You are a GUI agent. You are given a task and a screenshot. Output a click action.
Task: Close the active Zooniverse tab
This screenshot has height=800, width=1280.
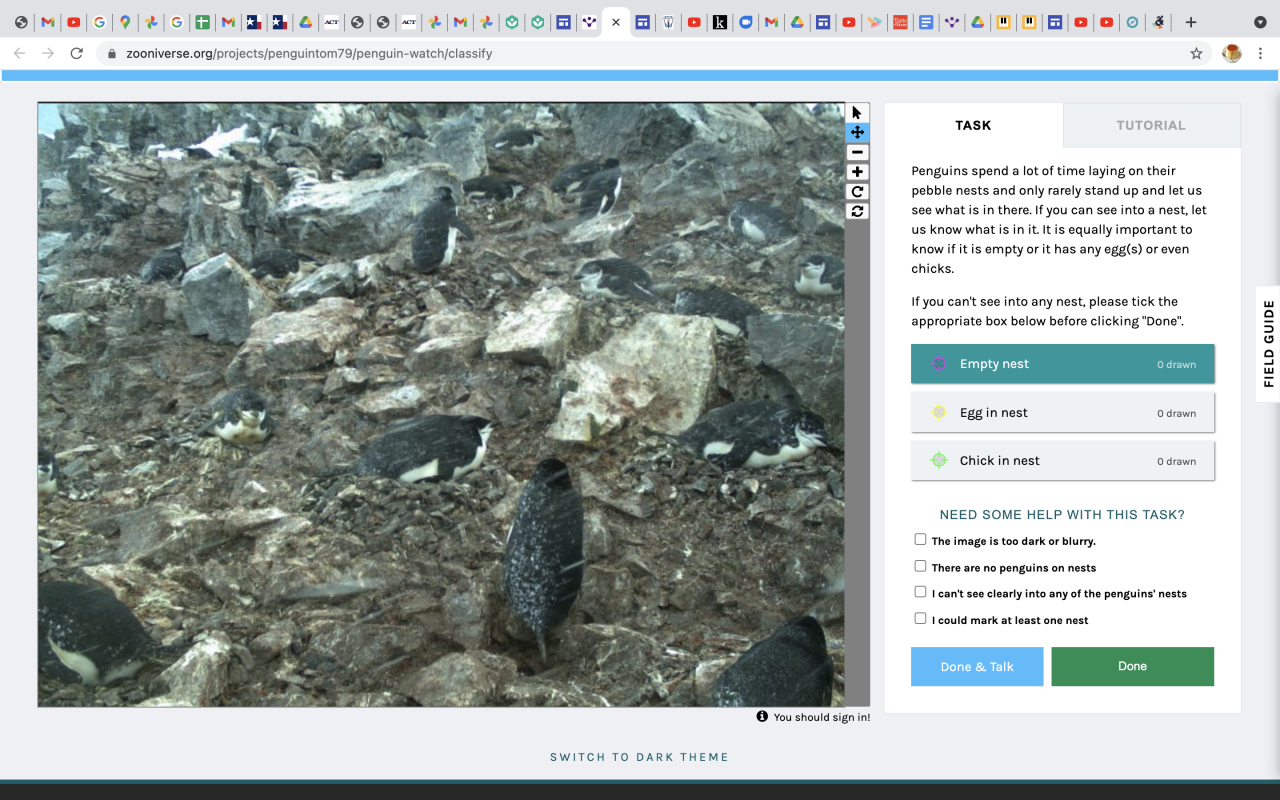coord(616,22)
